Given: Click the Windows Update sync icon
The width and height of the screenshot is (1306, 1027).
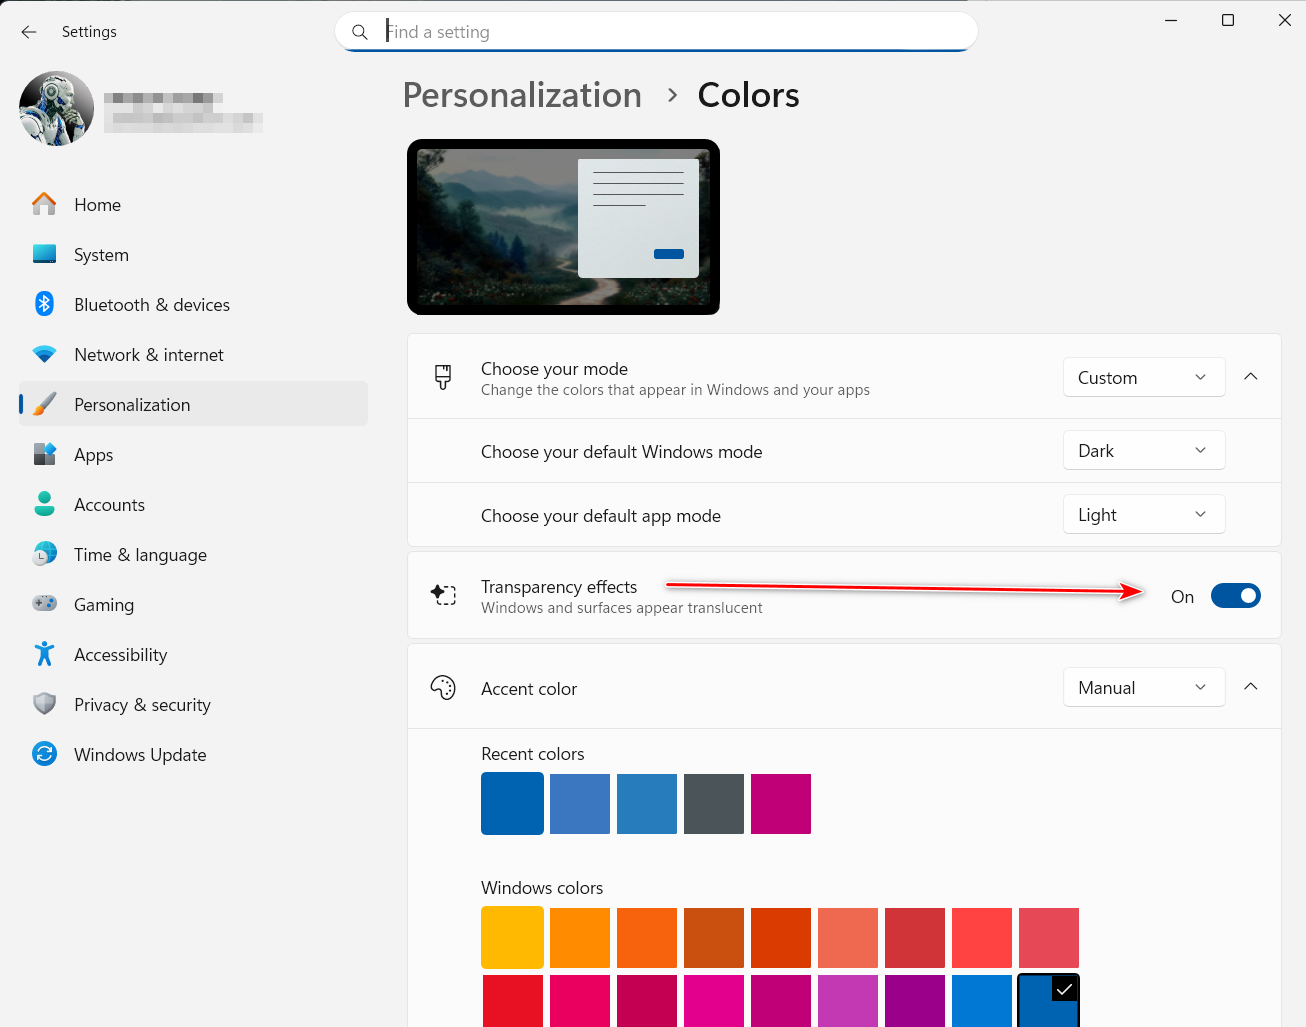Looking at the screenshot, I should point(44,754).
